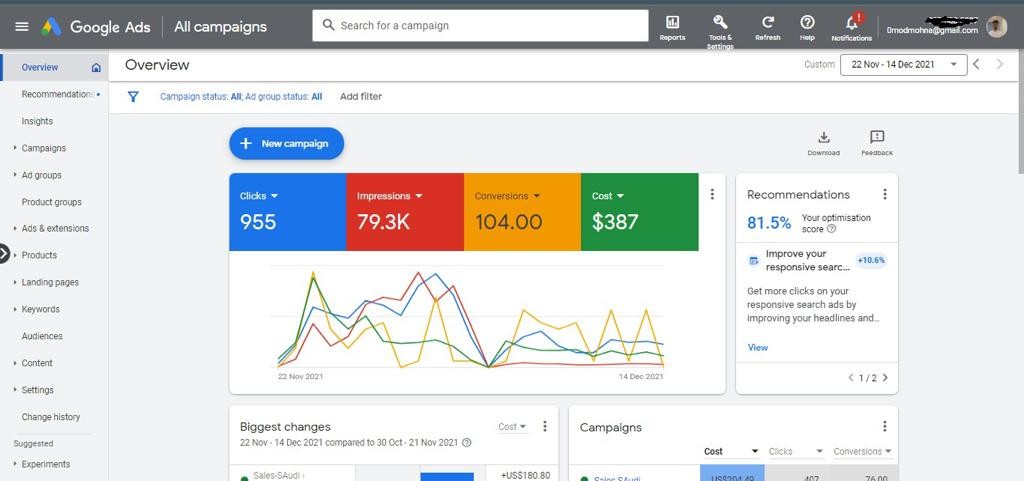Viewport: 1024px width, 481px height.
Task: Click the Google Ads logo
Action: pos(95,27)
